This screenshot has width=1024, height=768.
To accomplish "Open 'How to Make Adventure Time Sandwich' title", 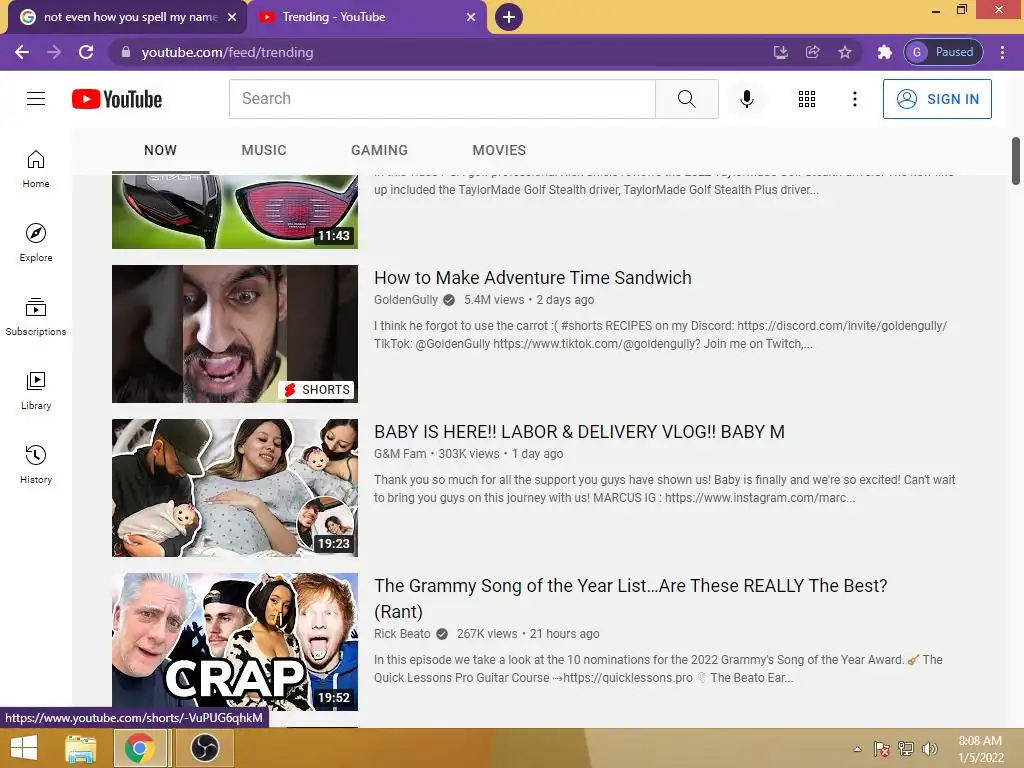I will coord(532,278).
